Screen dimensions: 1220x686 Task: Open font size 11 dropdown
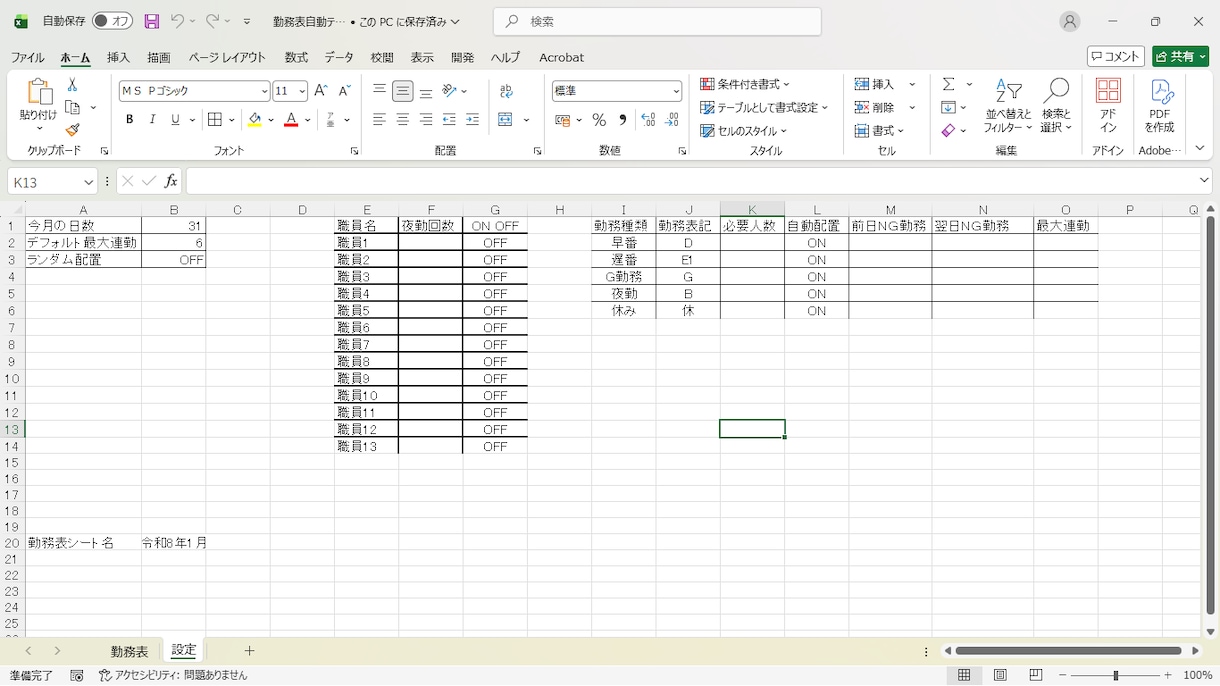pos(301,91)
